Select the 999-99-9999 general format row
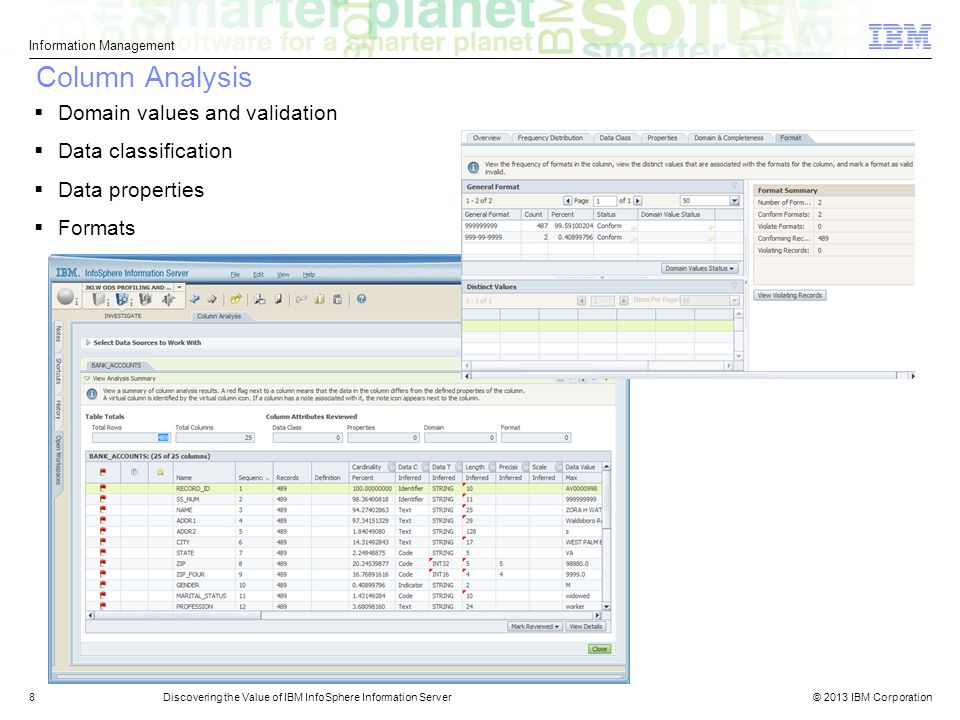Image resolution: width=960 pixels, height=720 pixels. pyautogui.click(x=602, y=238)
